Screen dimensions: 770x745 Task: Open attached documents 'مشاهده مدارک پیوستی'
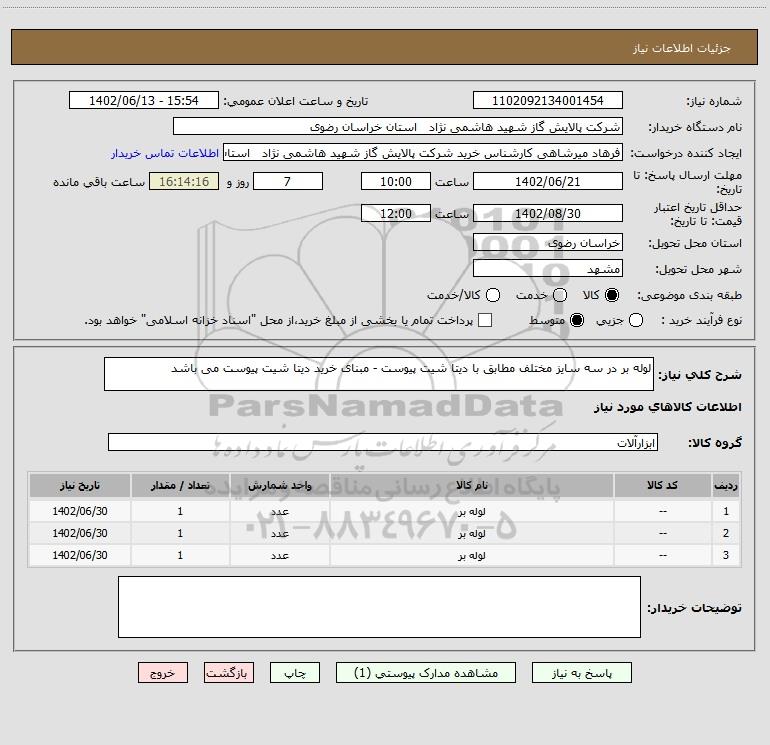pyautogui.click(x=418, y=673)
